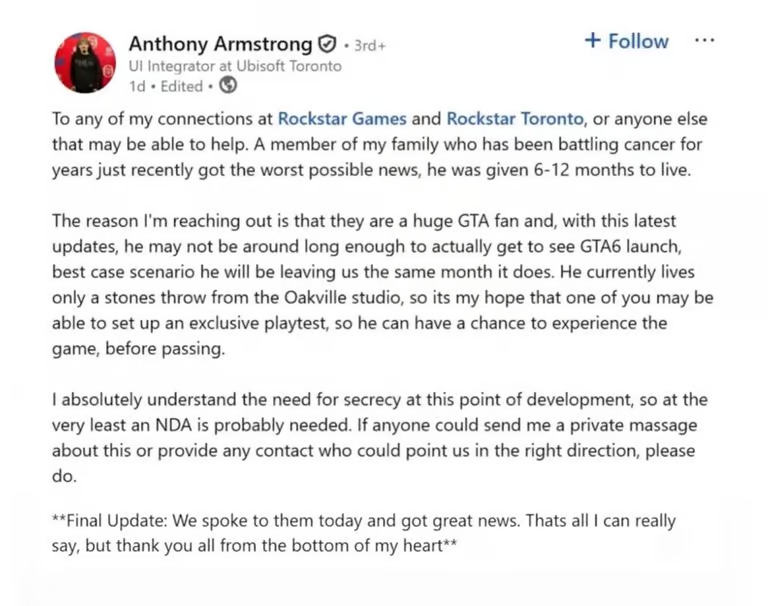
Task: Open the three-dot more options menu
Action: (x=704, y=41)
